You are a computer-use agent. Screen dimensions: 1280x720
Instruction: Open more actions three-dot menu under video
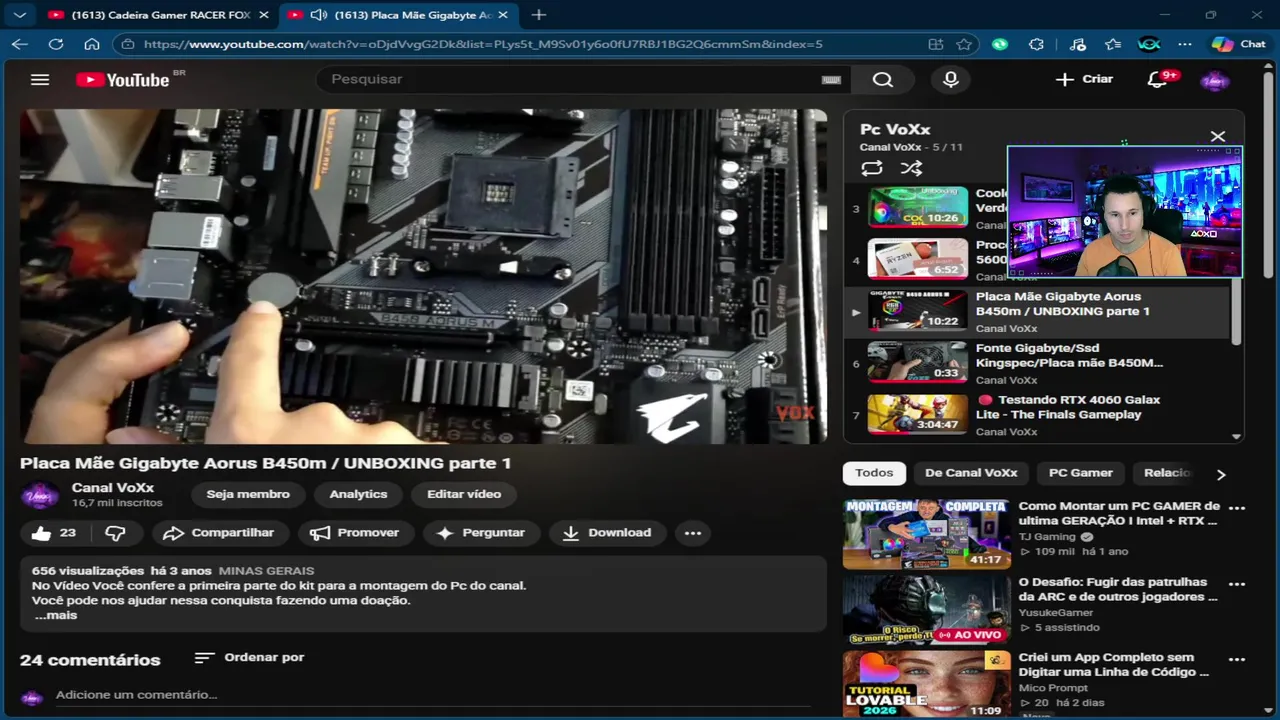(x=693, y=533)
